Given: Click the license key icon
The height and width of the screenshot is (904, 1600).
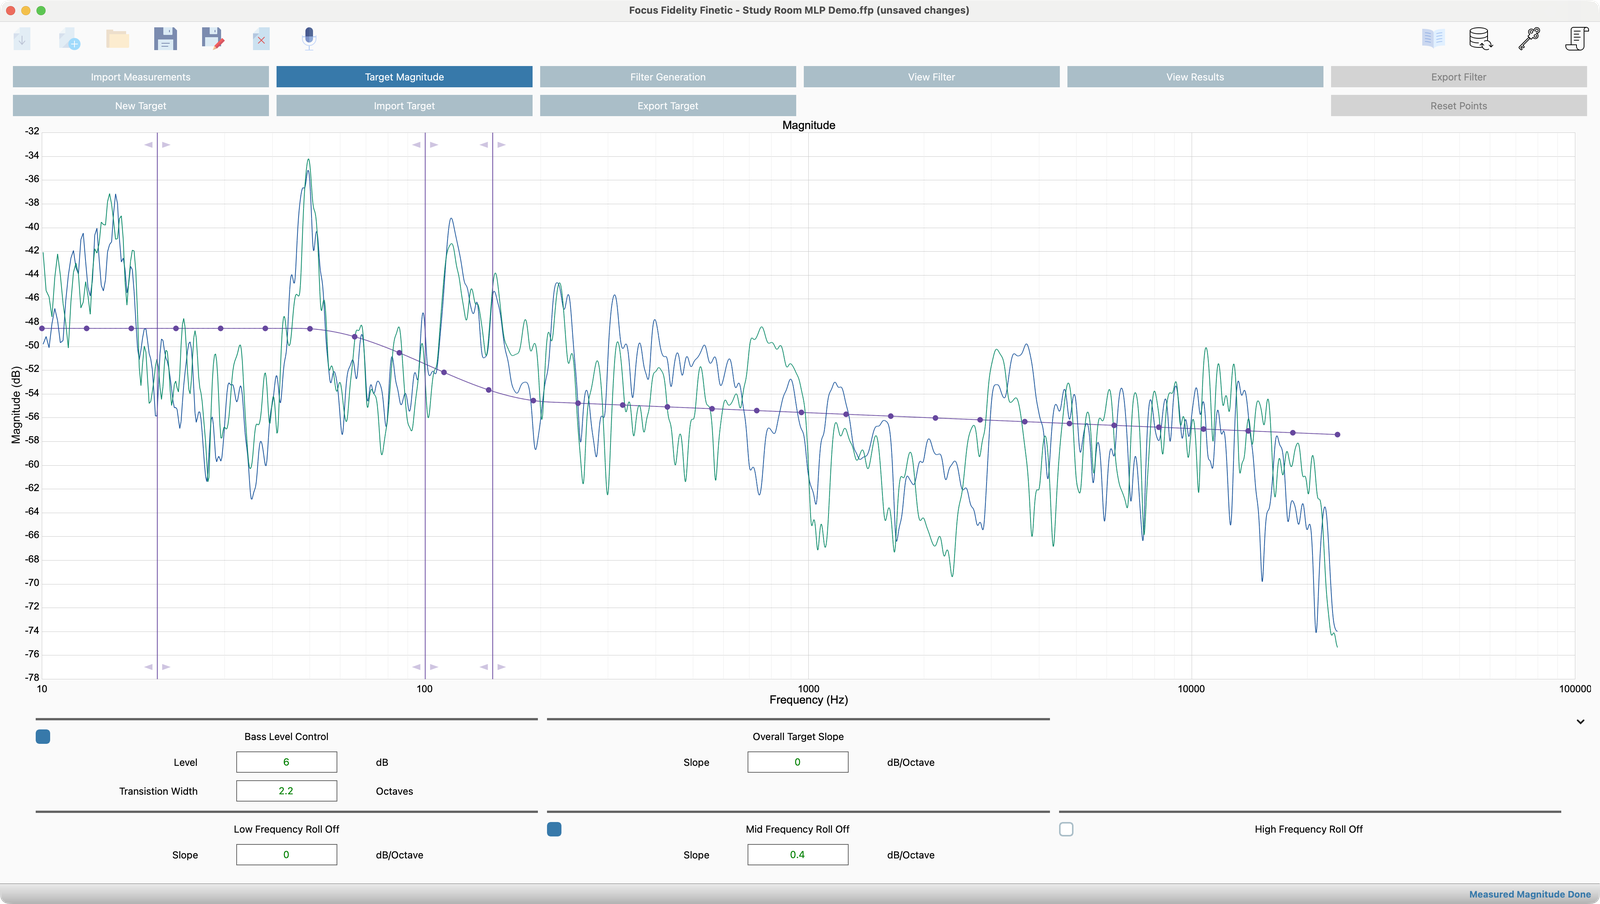Looking at the screenshot, I should point(1529,39).
